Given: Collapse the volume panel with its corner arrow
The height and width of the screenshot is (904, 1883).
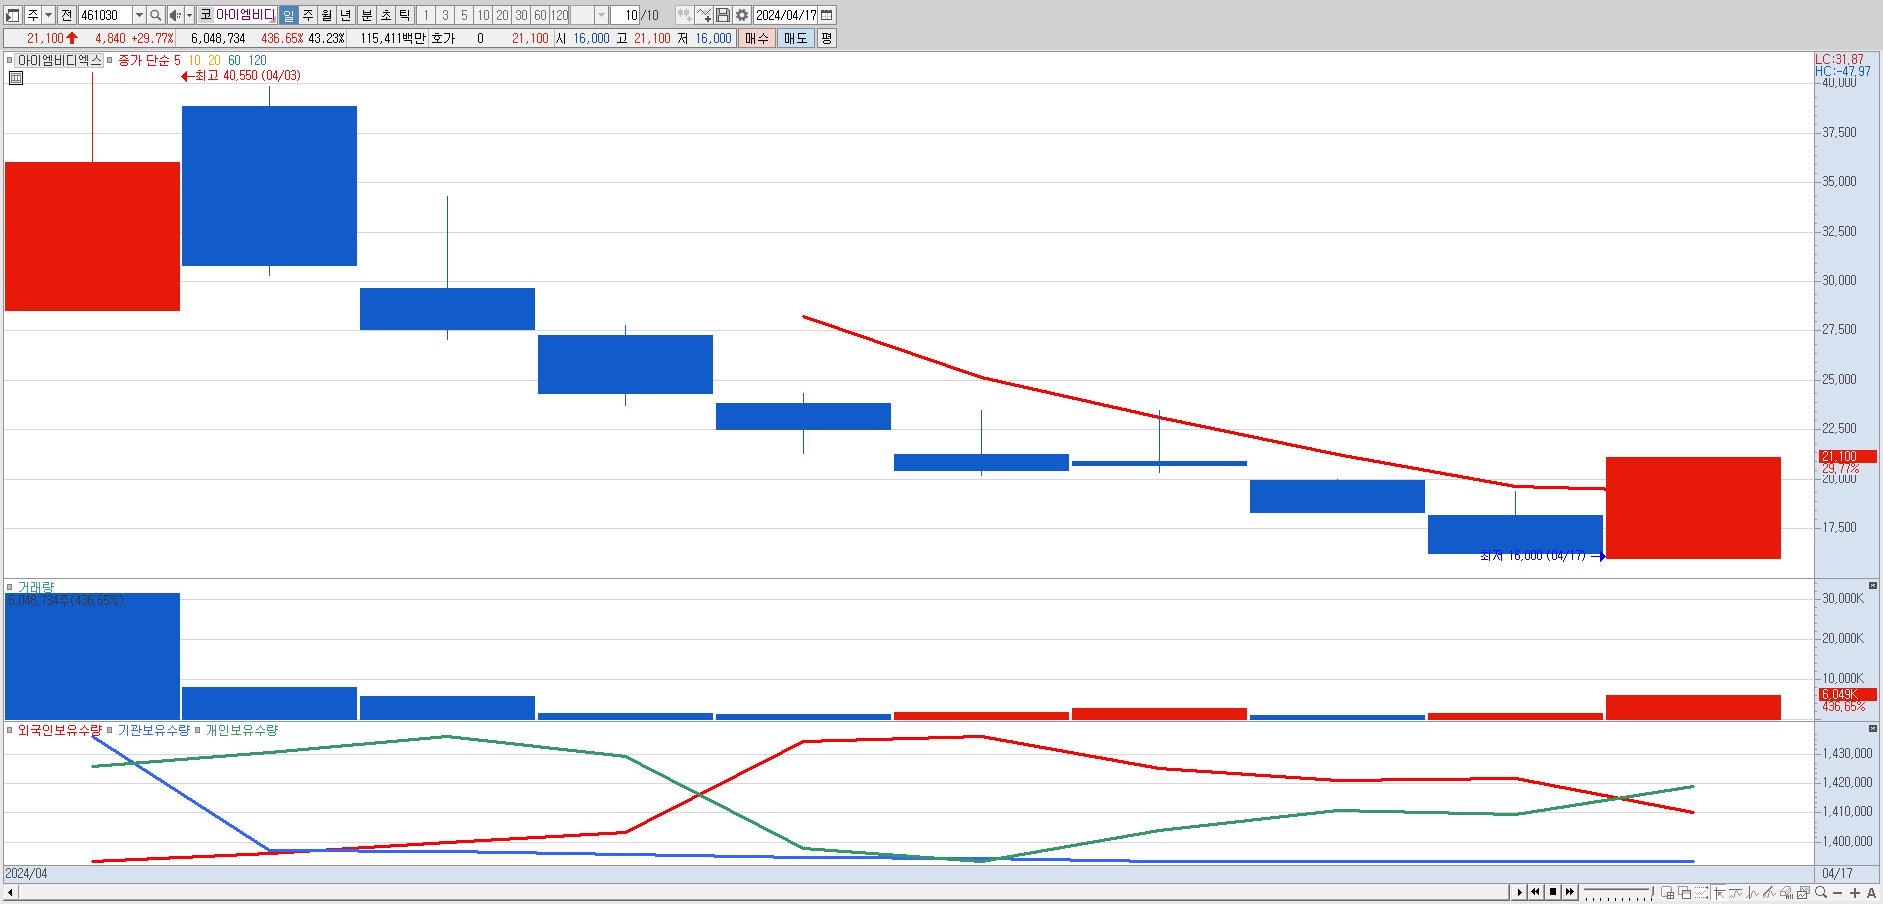Looking at the screenshot, I should (x=1872, y=585).
